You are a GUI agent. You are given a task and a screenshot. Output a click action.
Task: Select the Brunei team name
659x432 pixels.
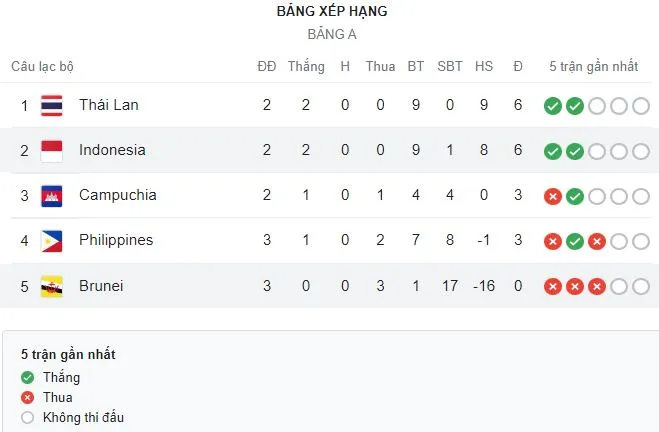point(101,286)
